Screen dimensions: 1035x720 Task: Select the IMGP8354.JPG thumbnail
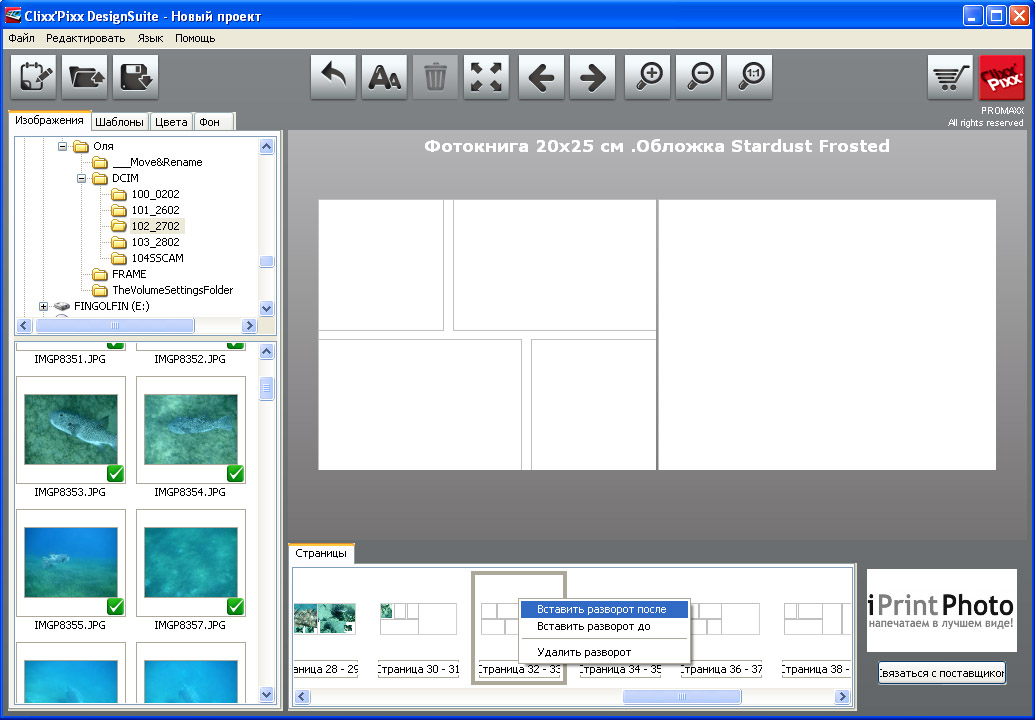[x=191, y=430]
